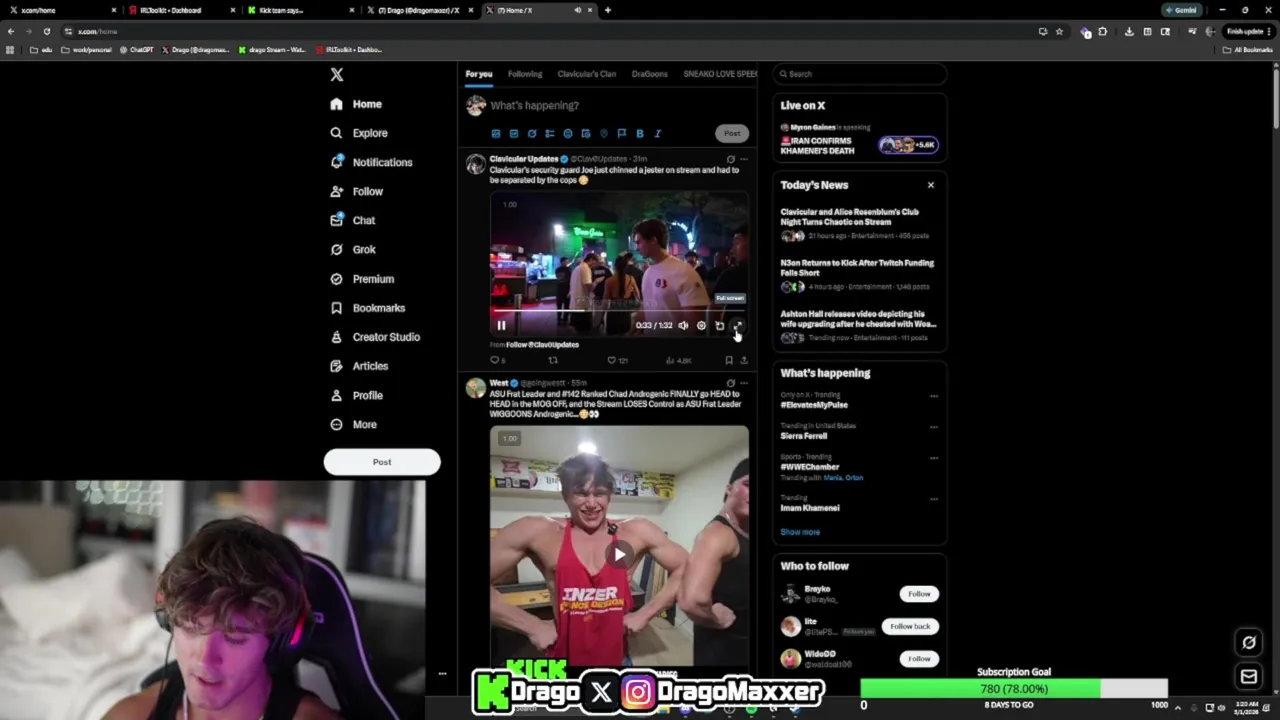The width and height of the screenshot is (1280, 720).
Task: Open Explore from the sidebar
Action: [x=359, y=133]
